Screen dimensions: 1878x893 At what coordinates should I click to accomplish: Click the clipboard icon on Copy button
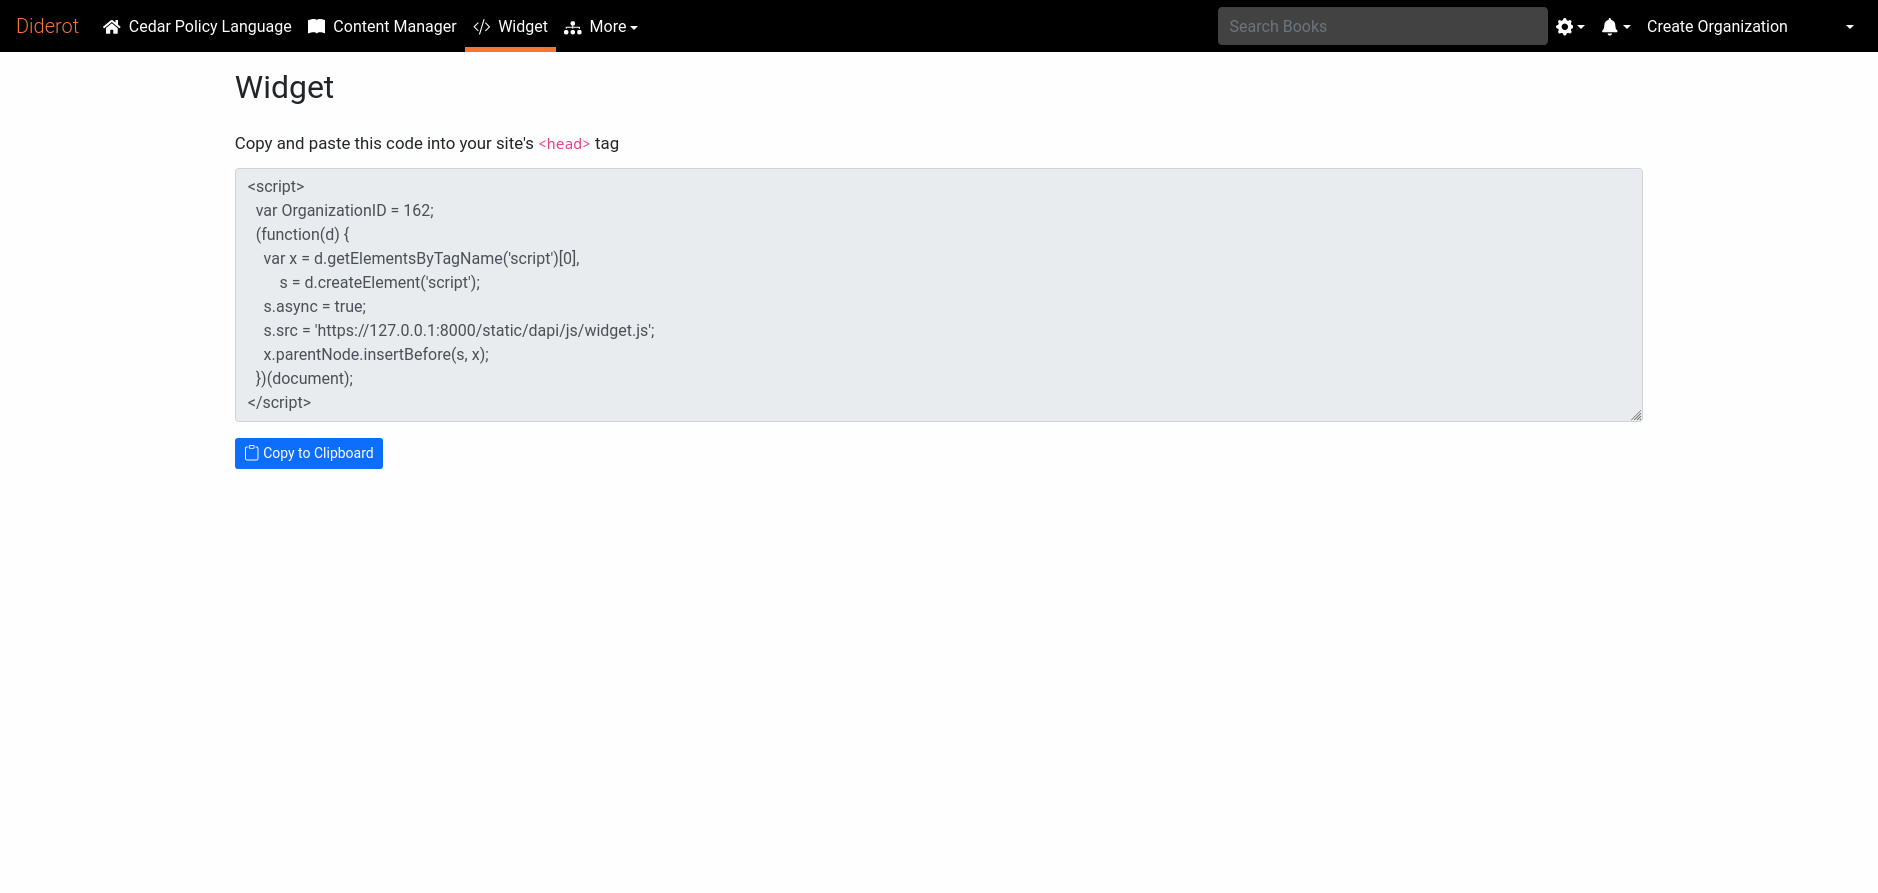click(252, 453)
